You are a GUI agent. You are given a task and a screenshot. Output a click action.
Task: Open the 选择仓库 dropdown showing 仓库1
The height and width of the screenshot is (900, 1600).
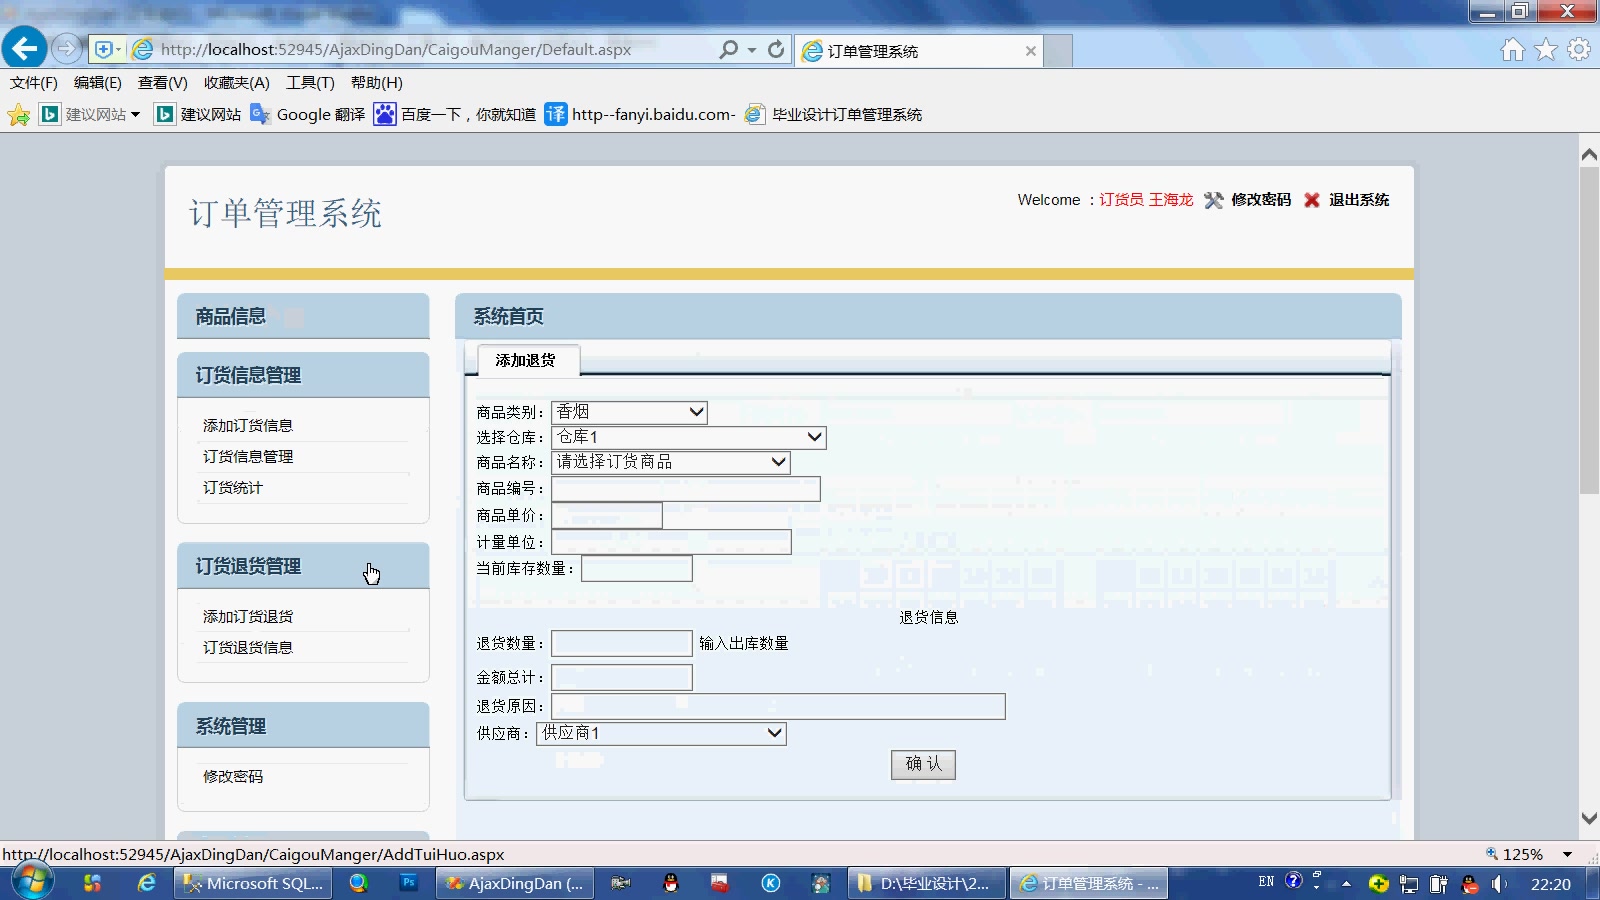tap(689, 437)
